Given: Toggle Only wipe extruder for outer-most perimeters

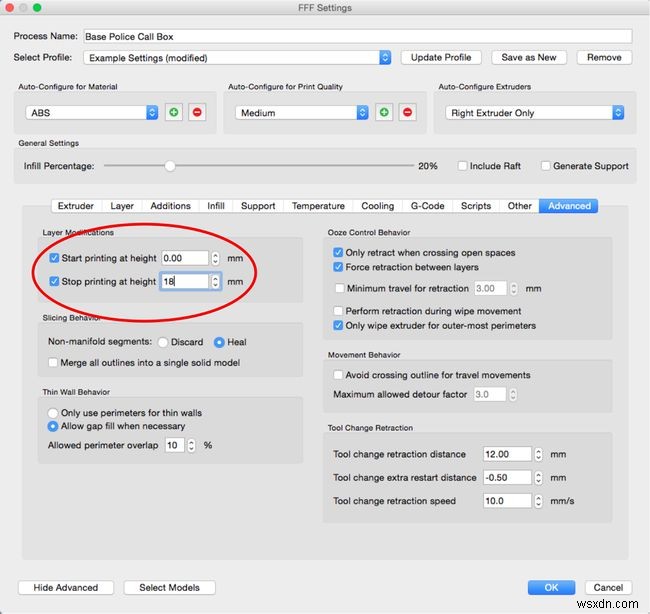Looking at the screenshot, I should point(338,325).
